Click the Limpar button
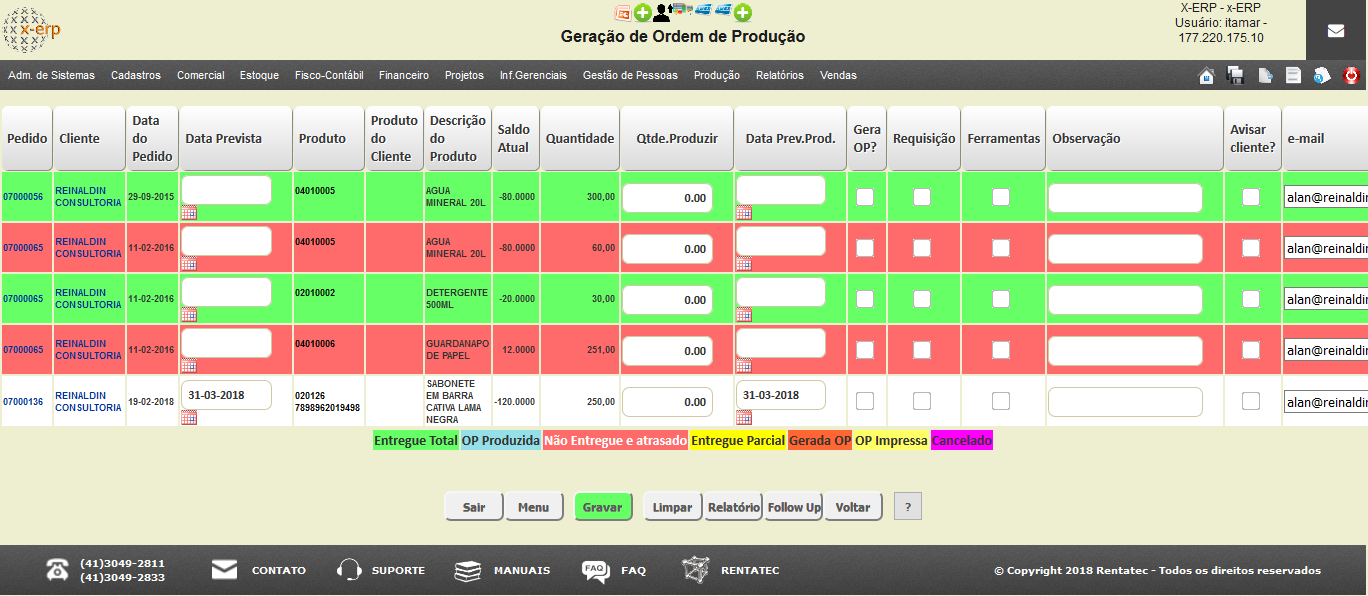The image size is (1368, 596). 673,507
